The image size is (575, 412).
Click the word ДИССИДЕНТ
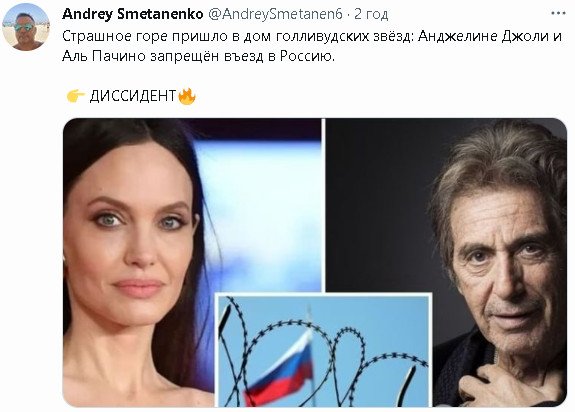[133, 96]
